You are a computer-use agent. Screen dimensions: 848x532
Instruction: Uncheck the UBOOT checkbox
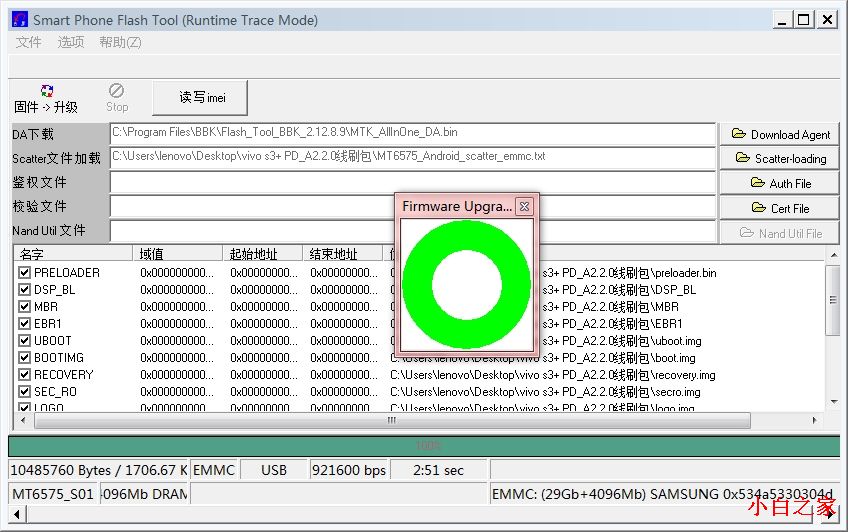pos(24,341)
